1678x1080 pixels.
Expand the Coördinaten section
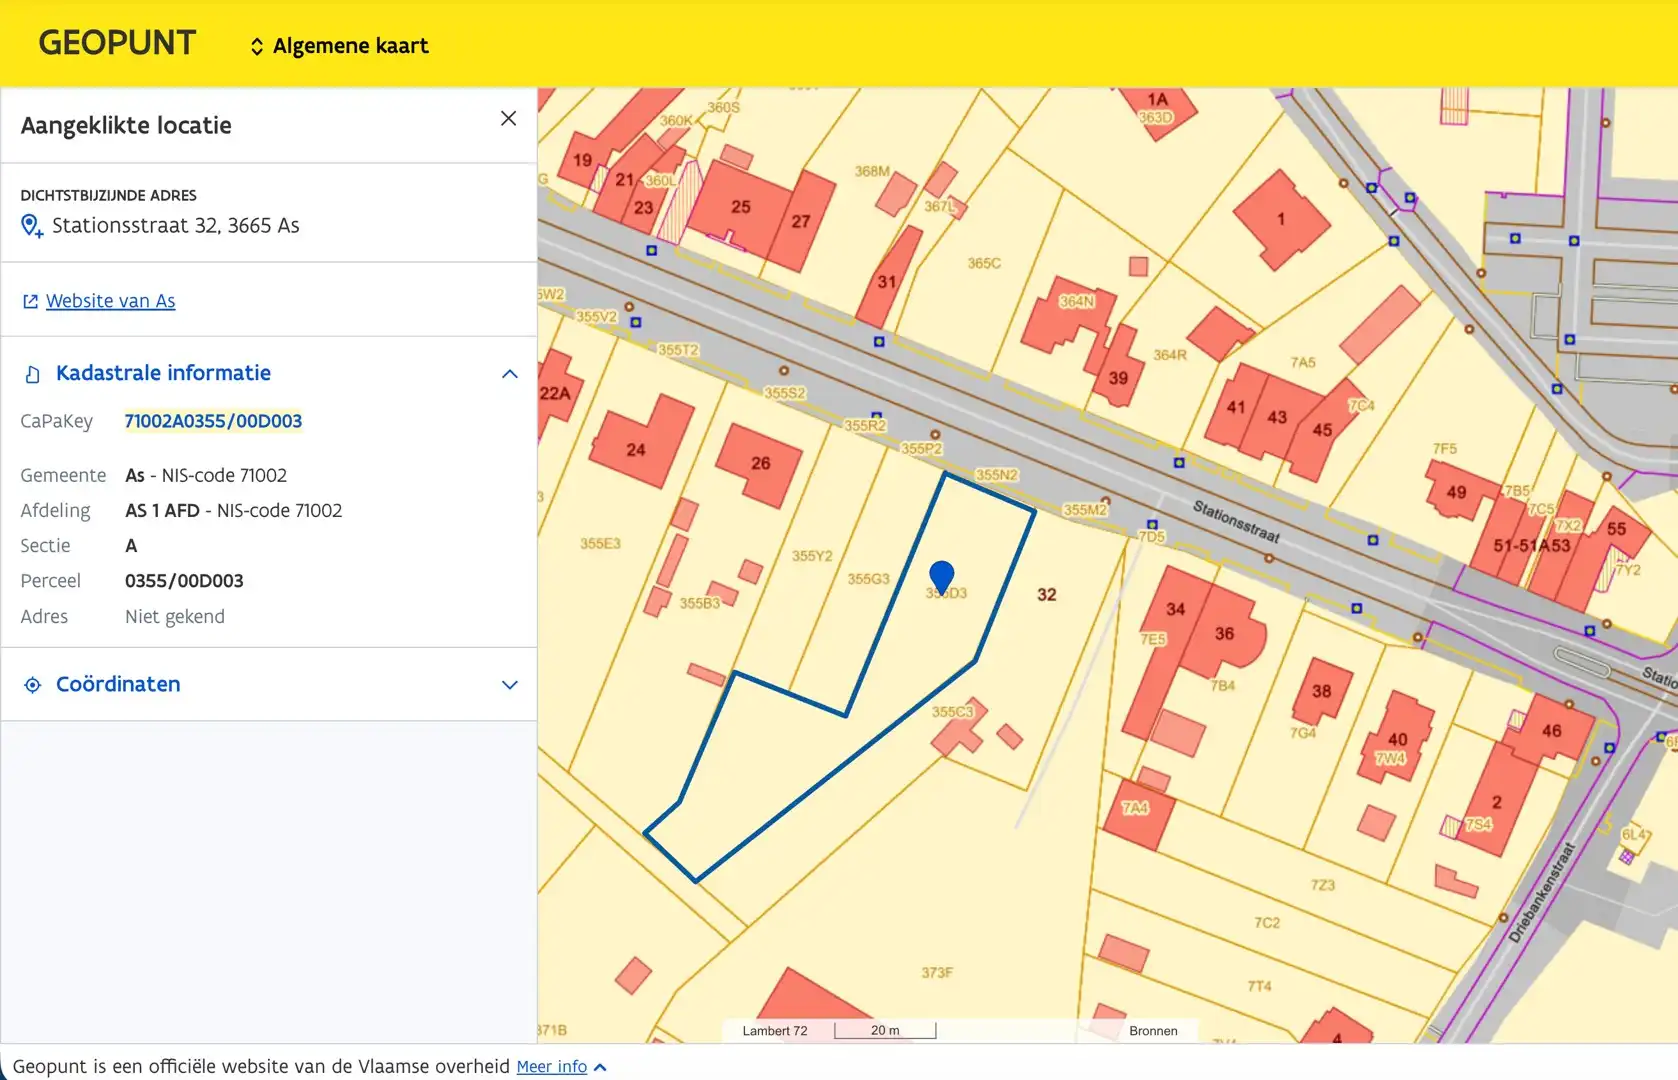click(x=509, y=685)
